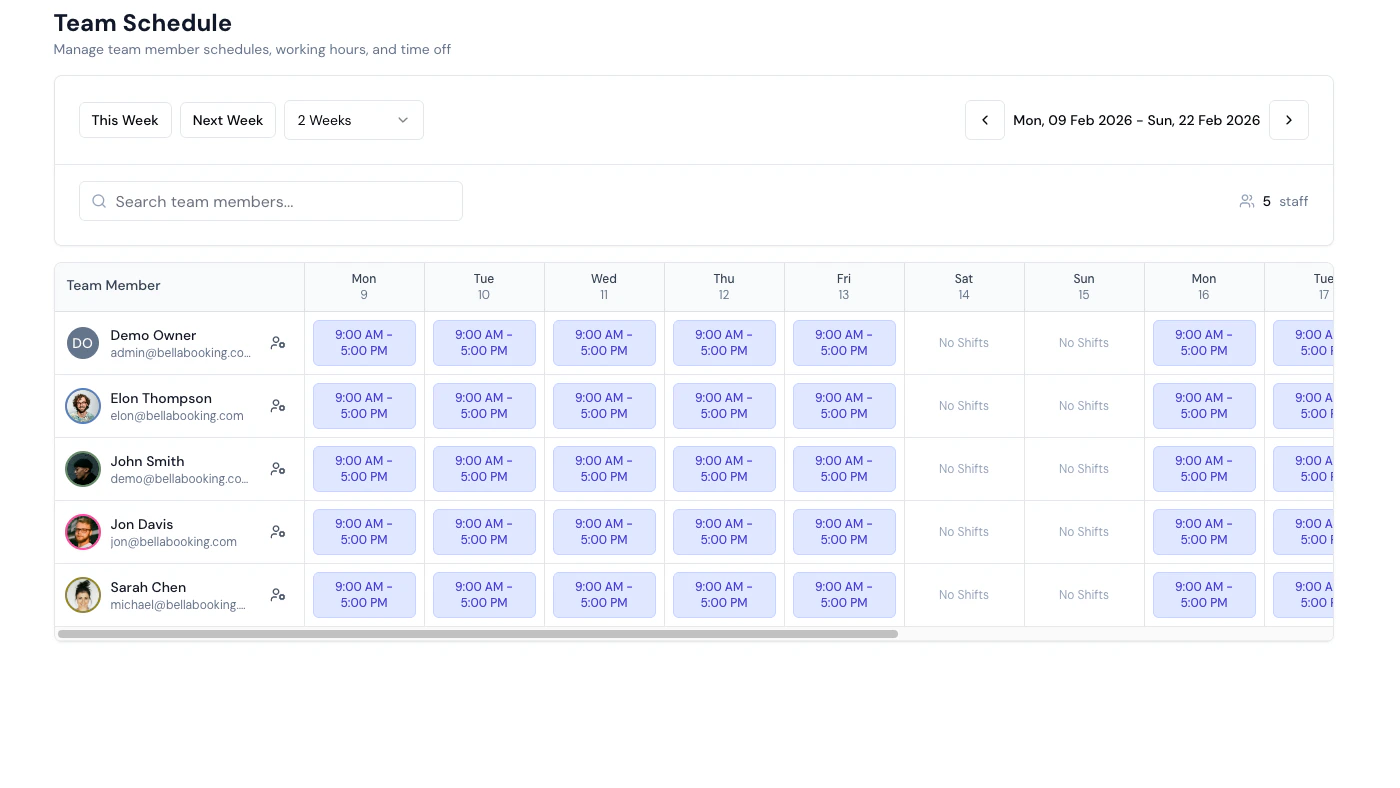Click Sarah Chen's staff settings icon
Screen dimensions: 1400x788
tap(277, 594)
